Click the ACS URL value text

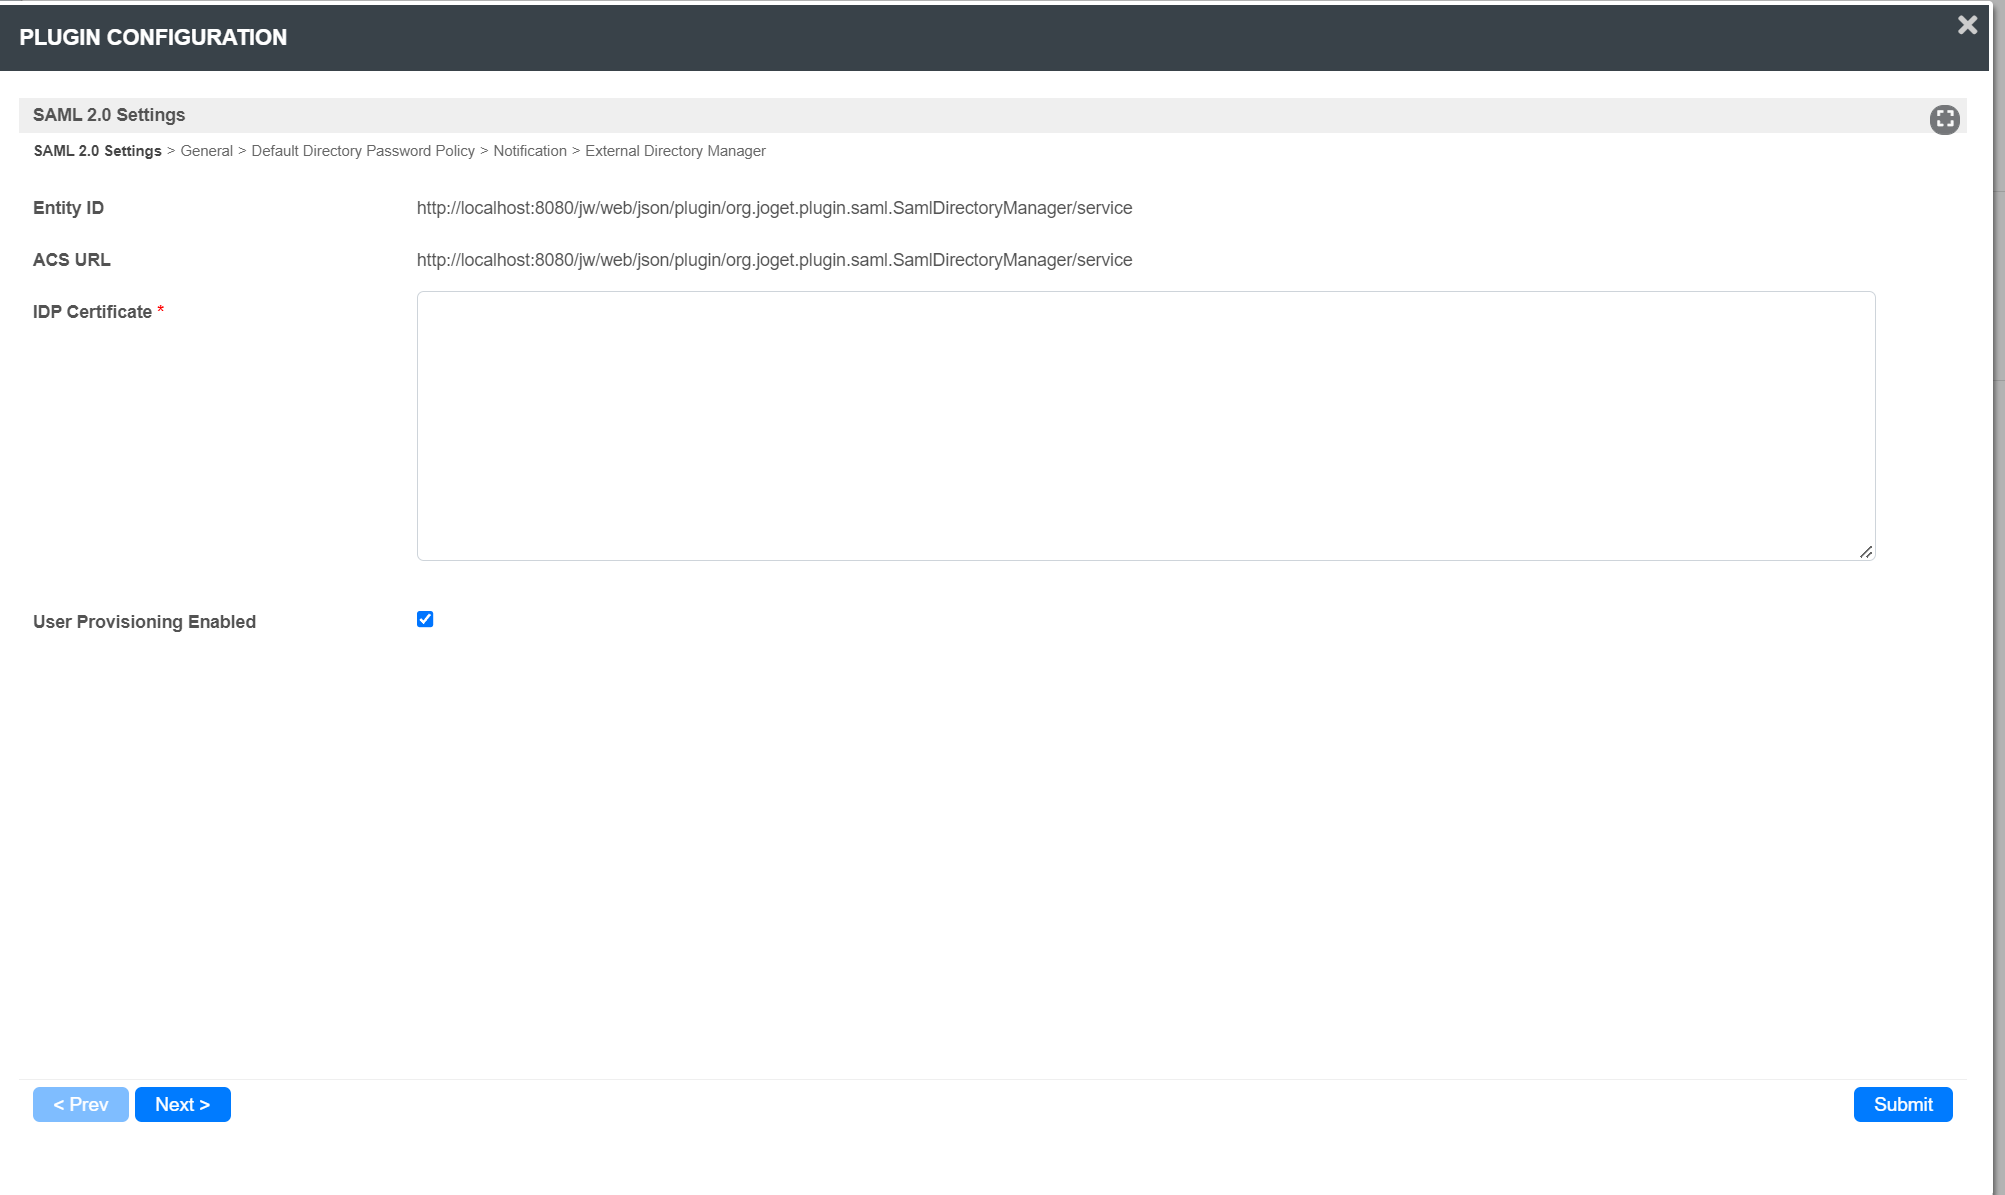click(x=774, y=260)
